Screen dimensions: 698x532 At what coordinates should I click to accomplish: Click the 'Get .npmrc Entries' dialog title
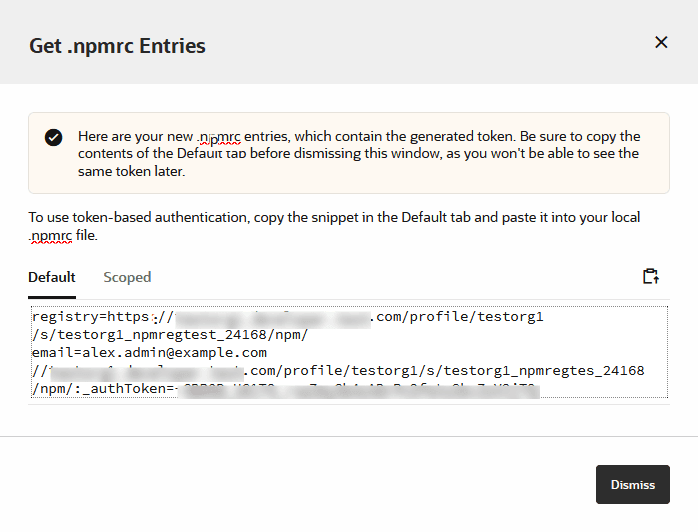(x=118, y=46)
